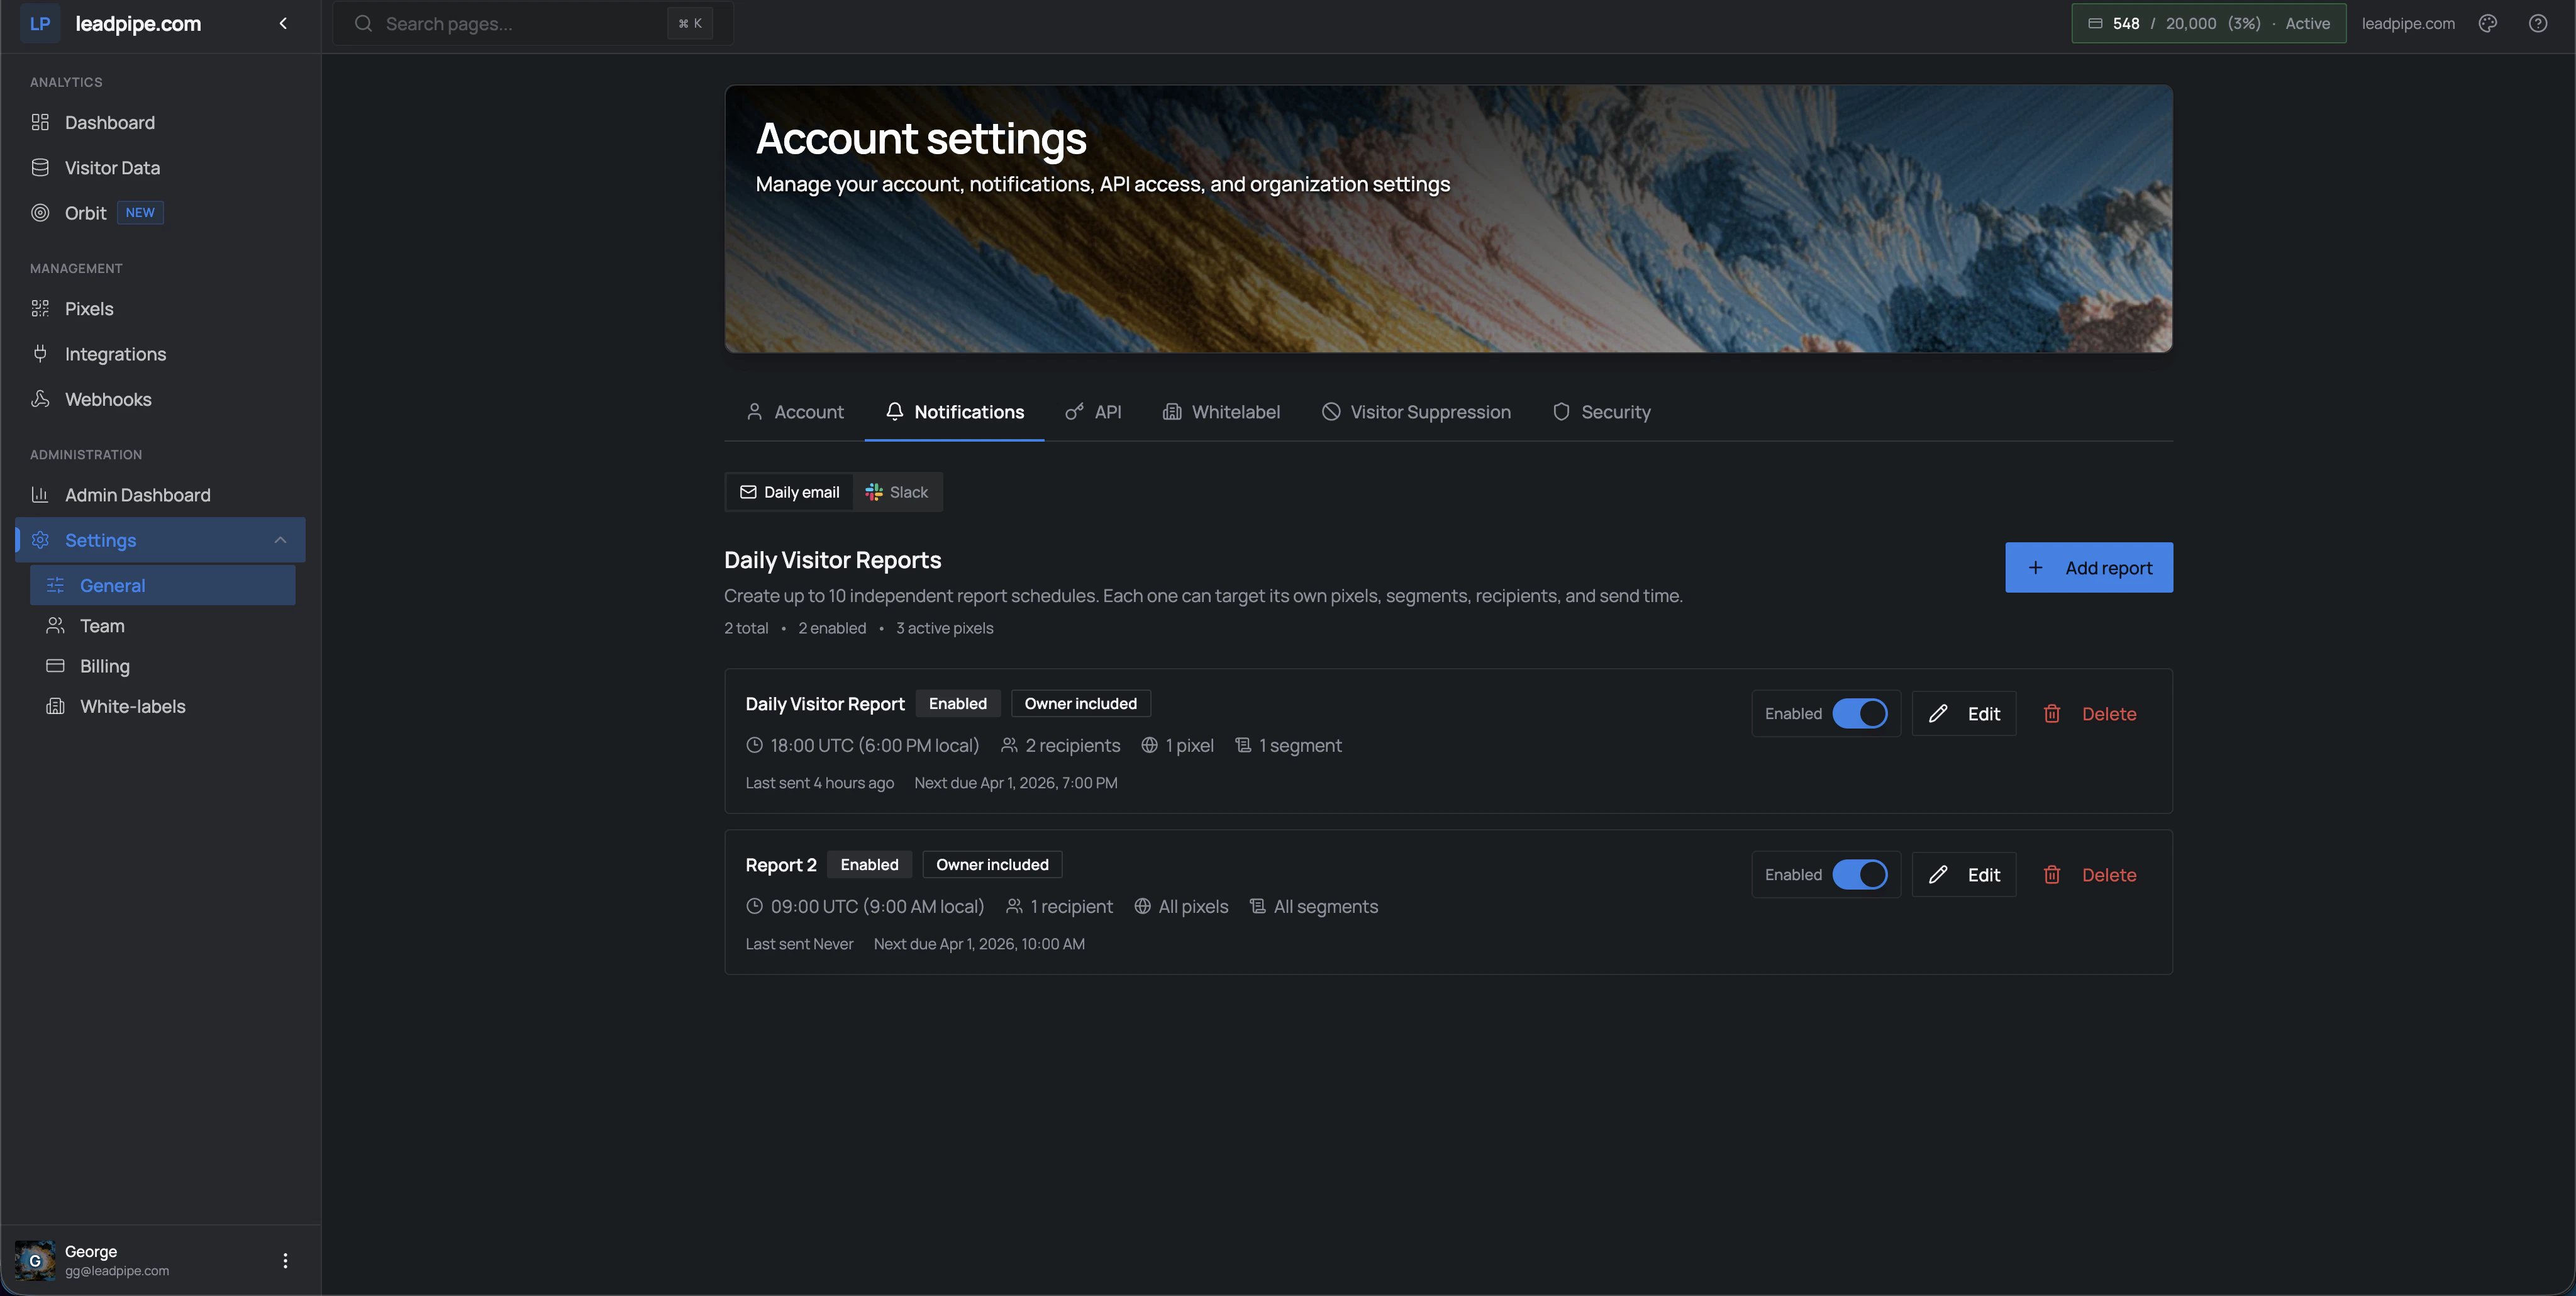This screenshot has height=1296, width=2576.
Task: Open Orbit from the sidebar
Action: click(86, 213)
